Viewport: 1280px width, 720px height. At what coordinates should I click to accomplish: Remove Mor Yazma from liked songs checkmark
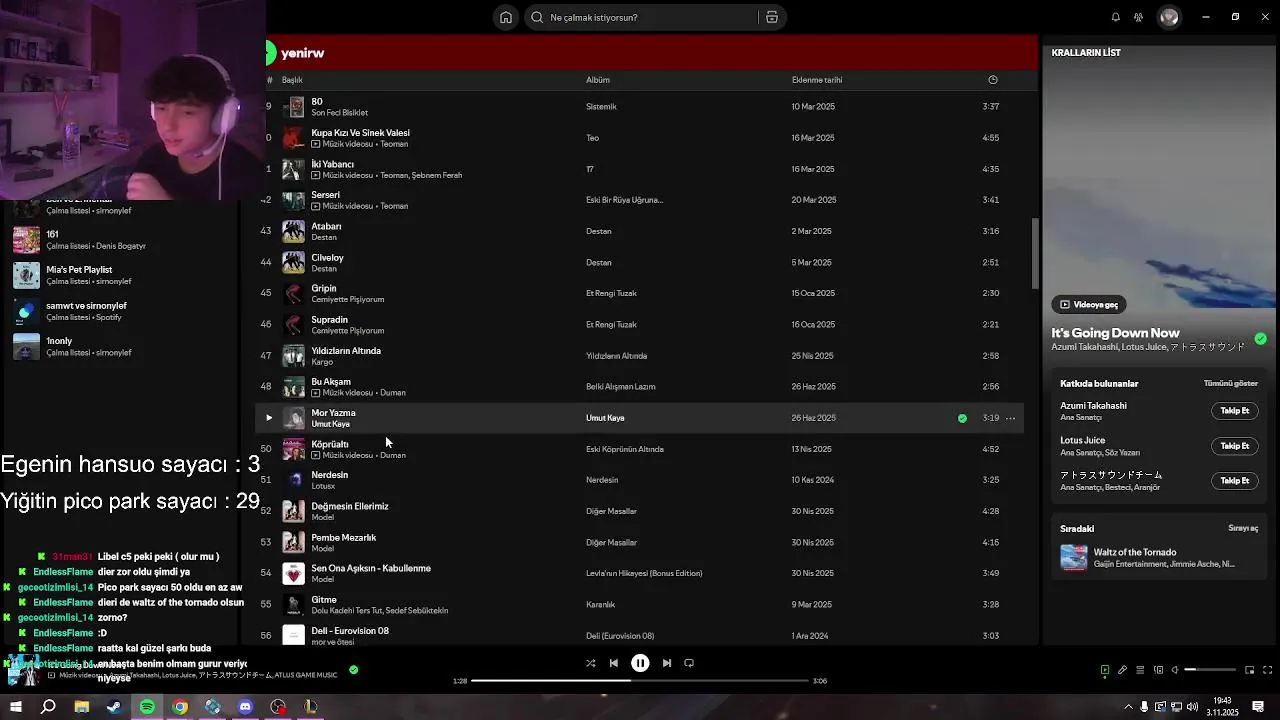[962, 418]
